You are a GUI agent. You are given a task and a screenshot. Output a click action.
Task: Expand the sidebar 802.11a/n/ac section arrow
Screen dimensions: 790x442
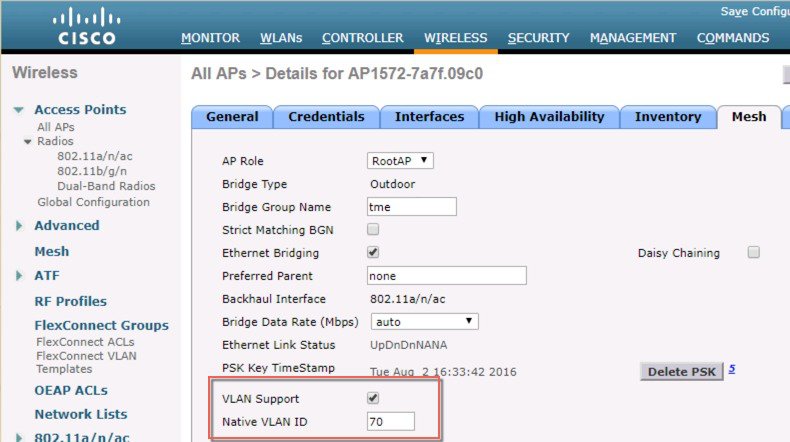(x=19, y=437)
